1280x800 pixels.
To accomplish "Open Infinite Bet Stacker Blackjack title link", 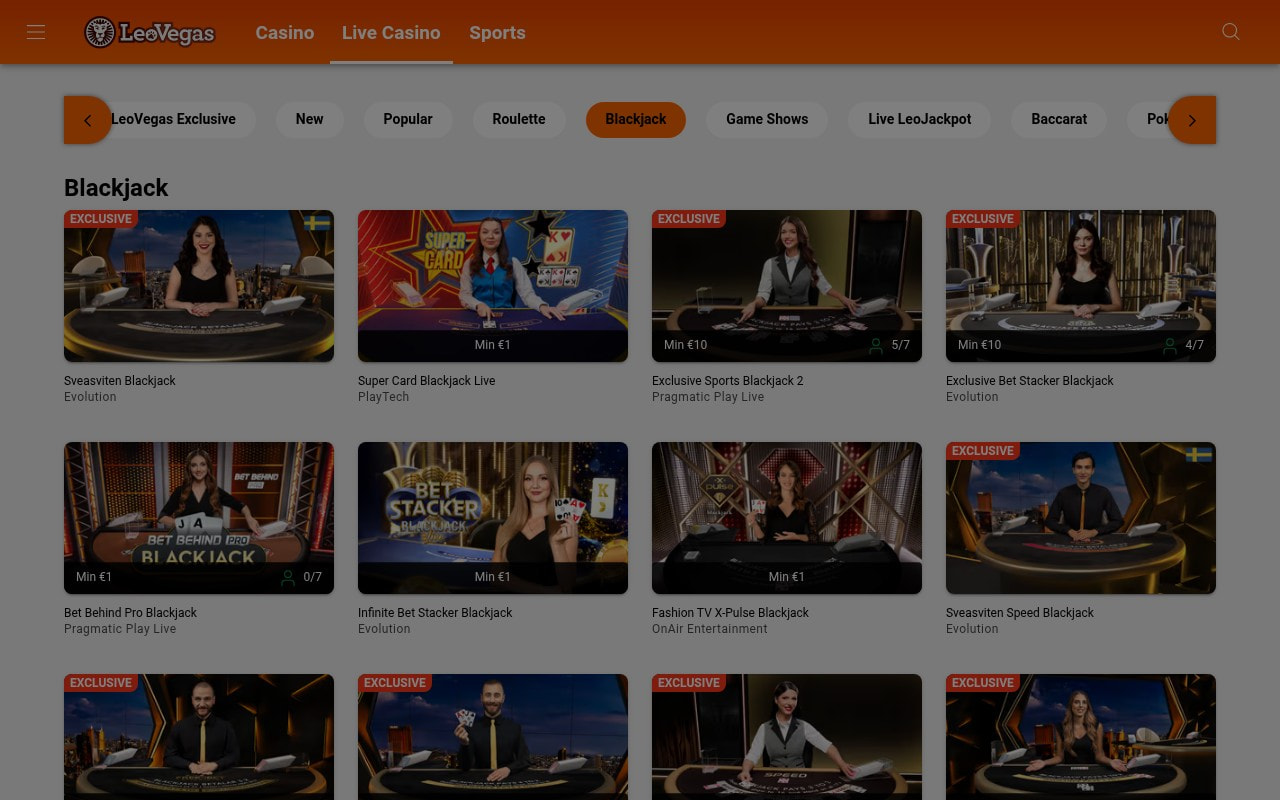I will 435,613.
